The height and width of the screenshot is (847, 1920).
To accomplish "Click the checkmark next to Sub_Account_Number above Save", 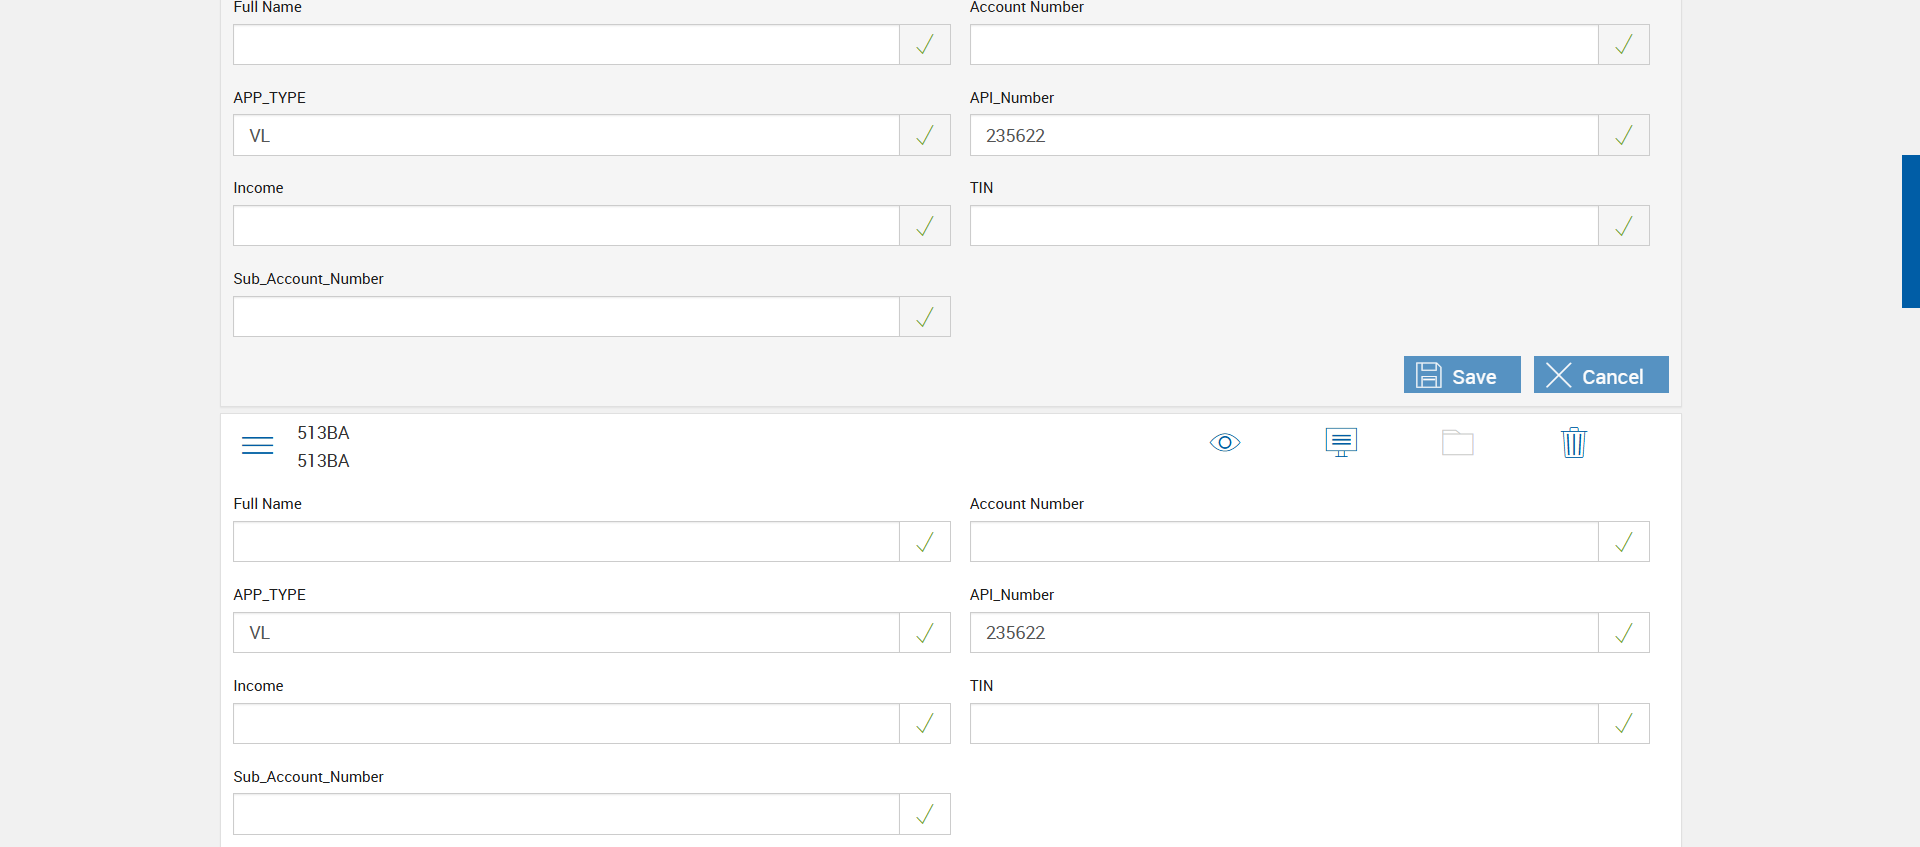I will click(925, 317).
